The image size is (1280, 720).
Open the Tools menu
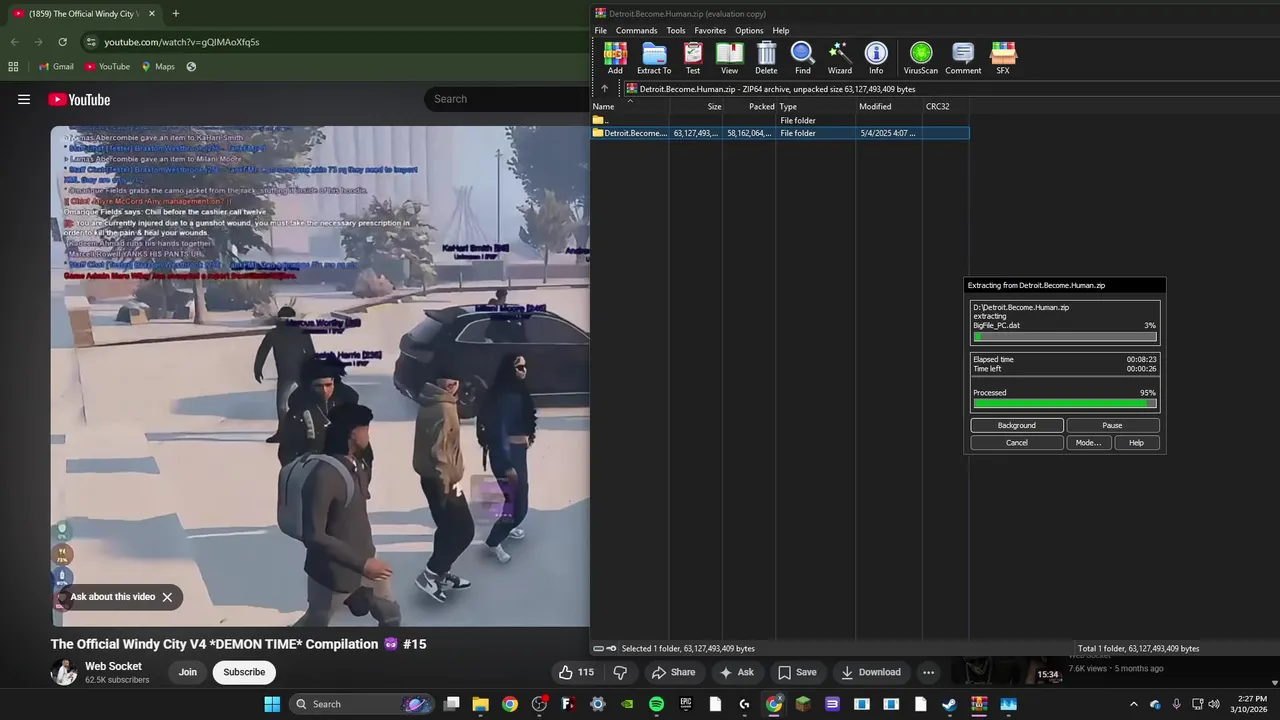pyautogui.click(x=676, y=30)
